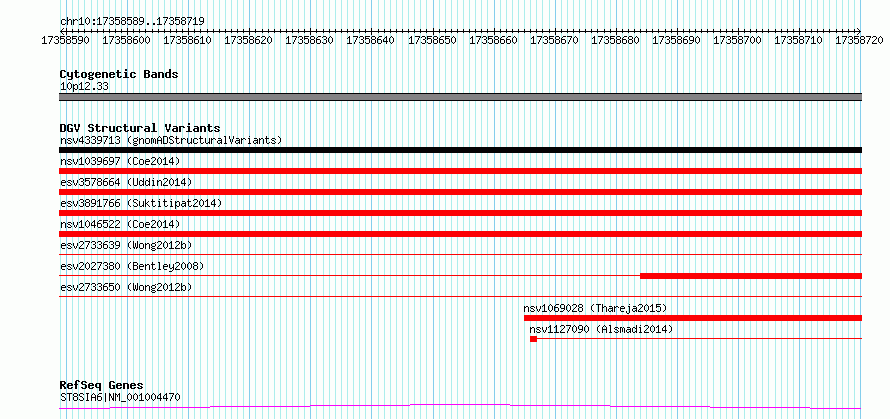Click the 17358640 ruler coordinate

(x=370, y=40)
